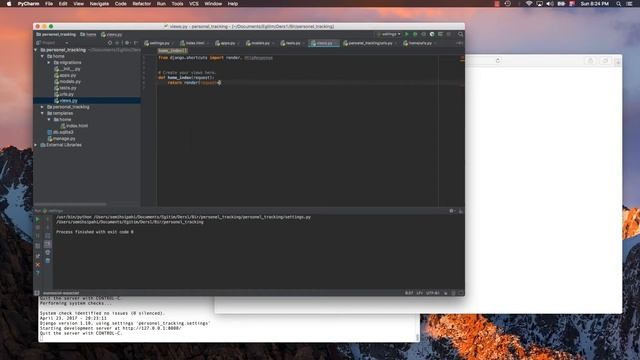
Task: Click the Wi-Fi status icon
Action: point(529,4)
